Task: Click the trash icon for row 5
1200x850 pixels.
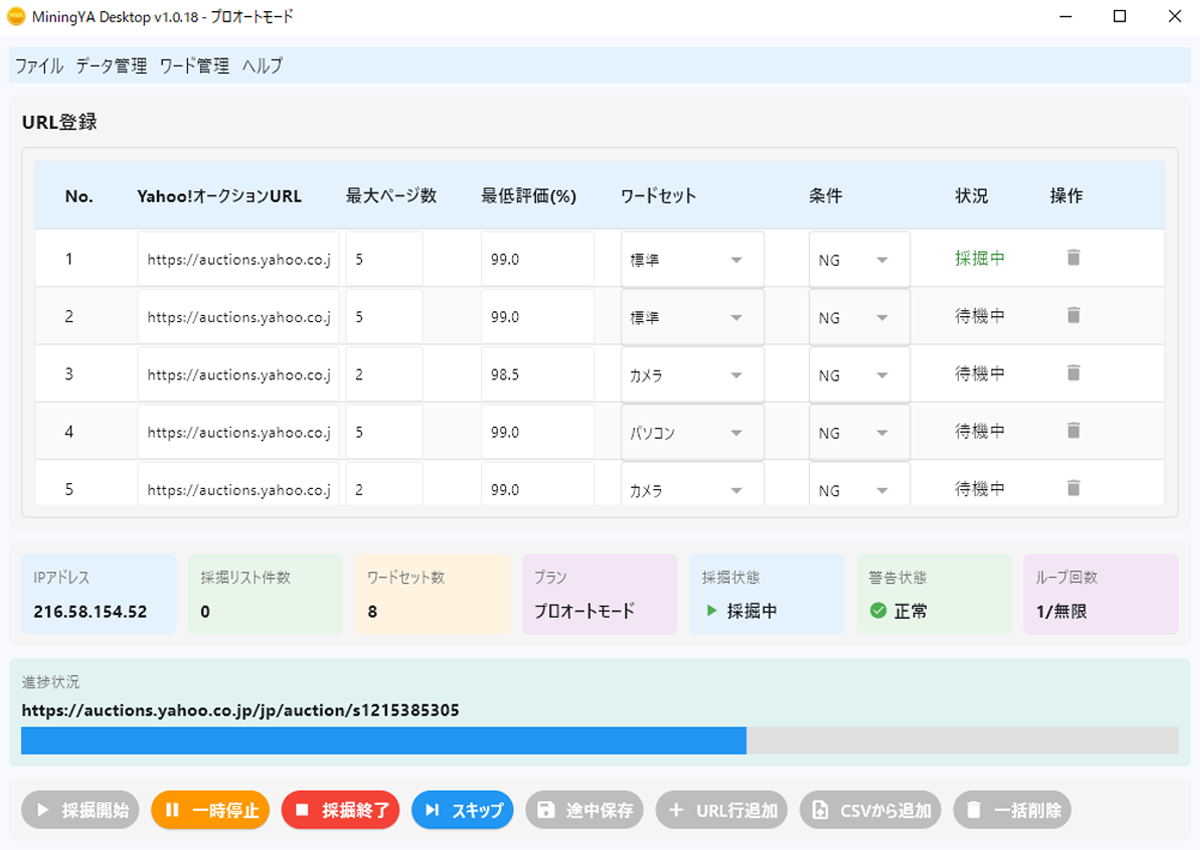Action: click(x=1073, y=488)
